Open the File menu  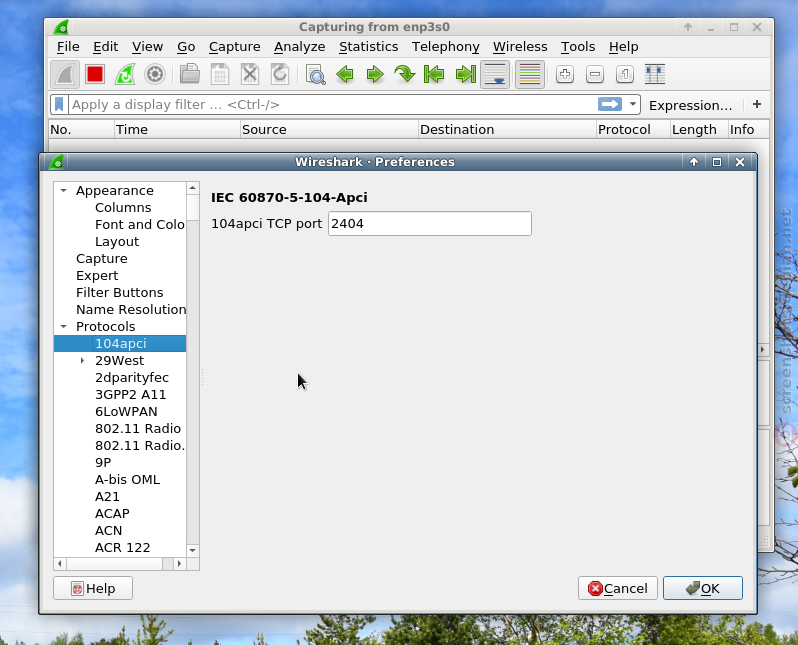pos(68,47)
